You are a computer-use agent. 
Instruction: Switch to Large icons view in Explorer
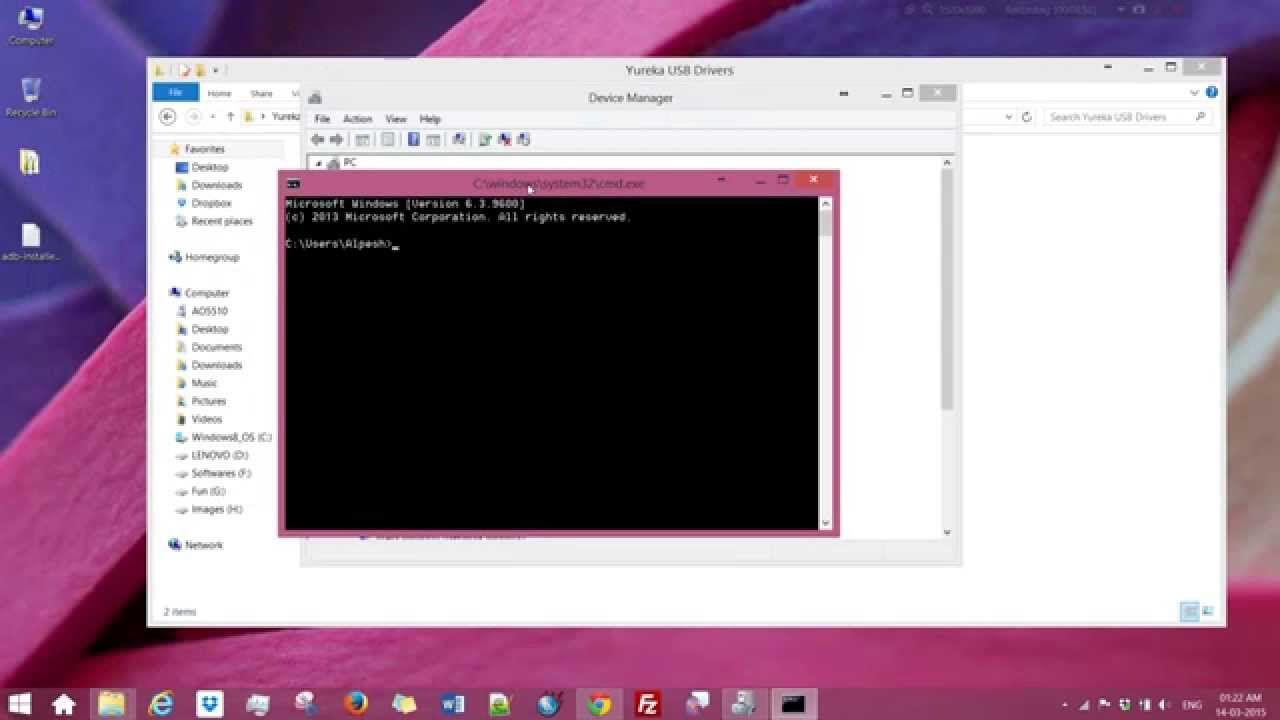(1208, 611)
